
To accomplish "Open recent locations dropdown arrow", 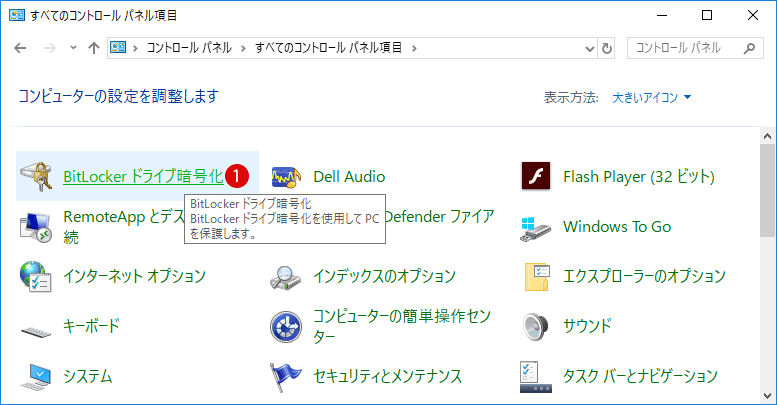I will [x=73, y=48].
